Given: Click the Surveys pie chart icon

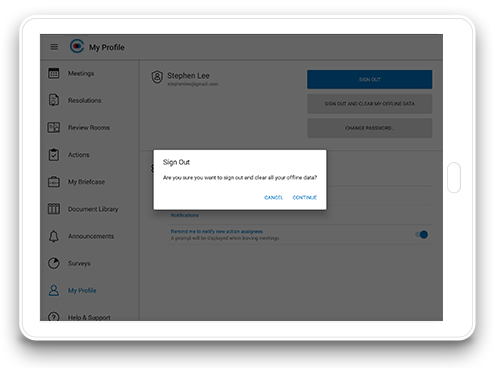Looking at the screenshot, I should pos(54,263).
